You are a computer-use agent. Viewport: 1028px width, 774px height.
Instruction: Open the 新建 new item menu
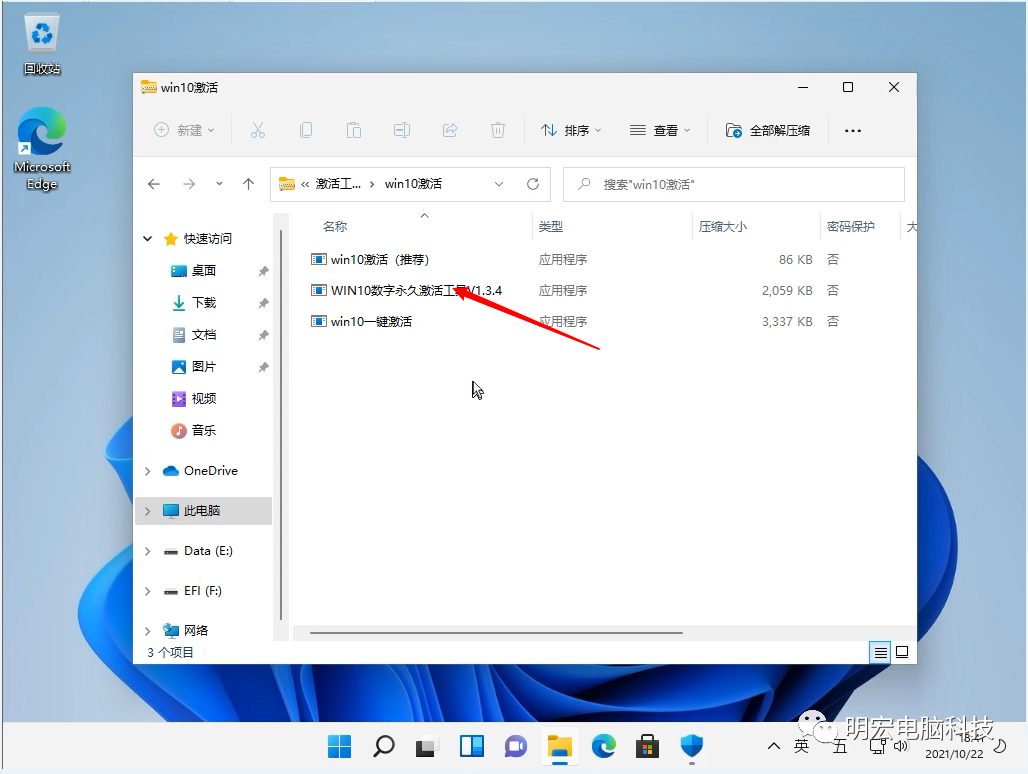pos(184,130)
